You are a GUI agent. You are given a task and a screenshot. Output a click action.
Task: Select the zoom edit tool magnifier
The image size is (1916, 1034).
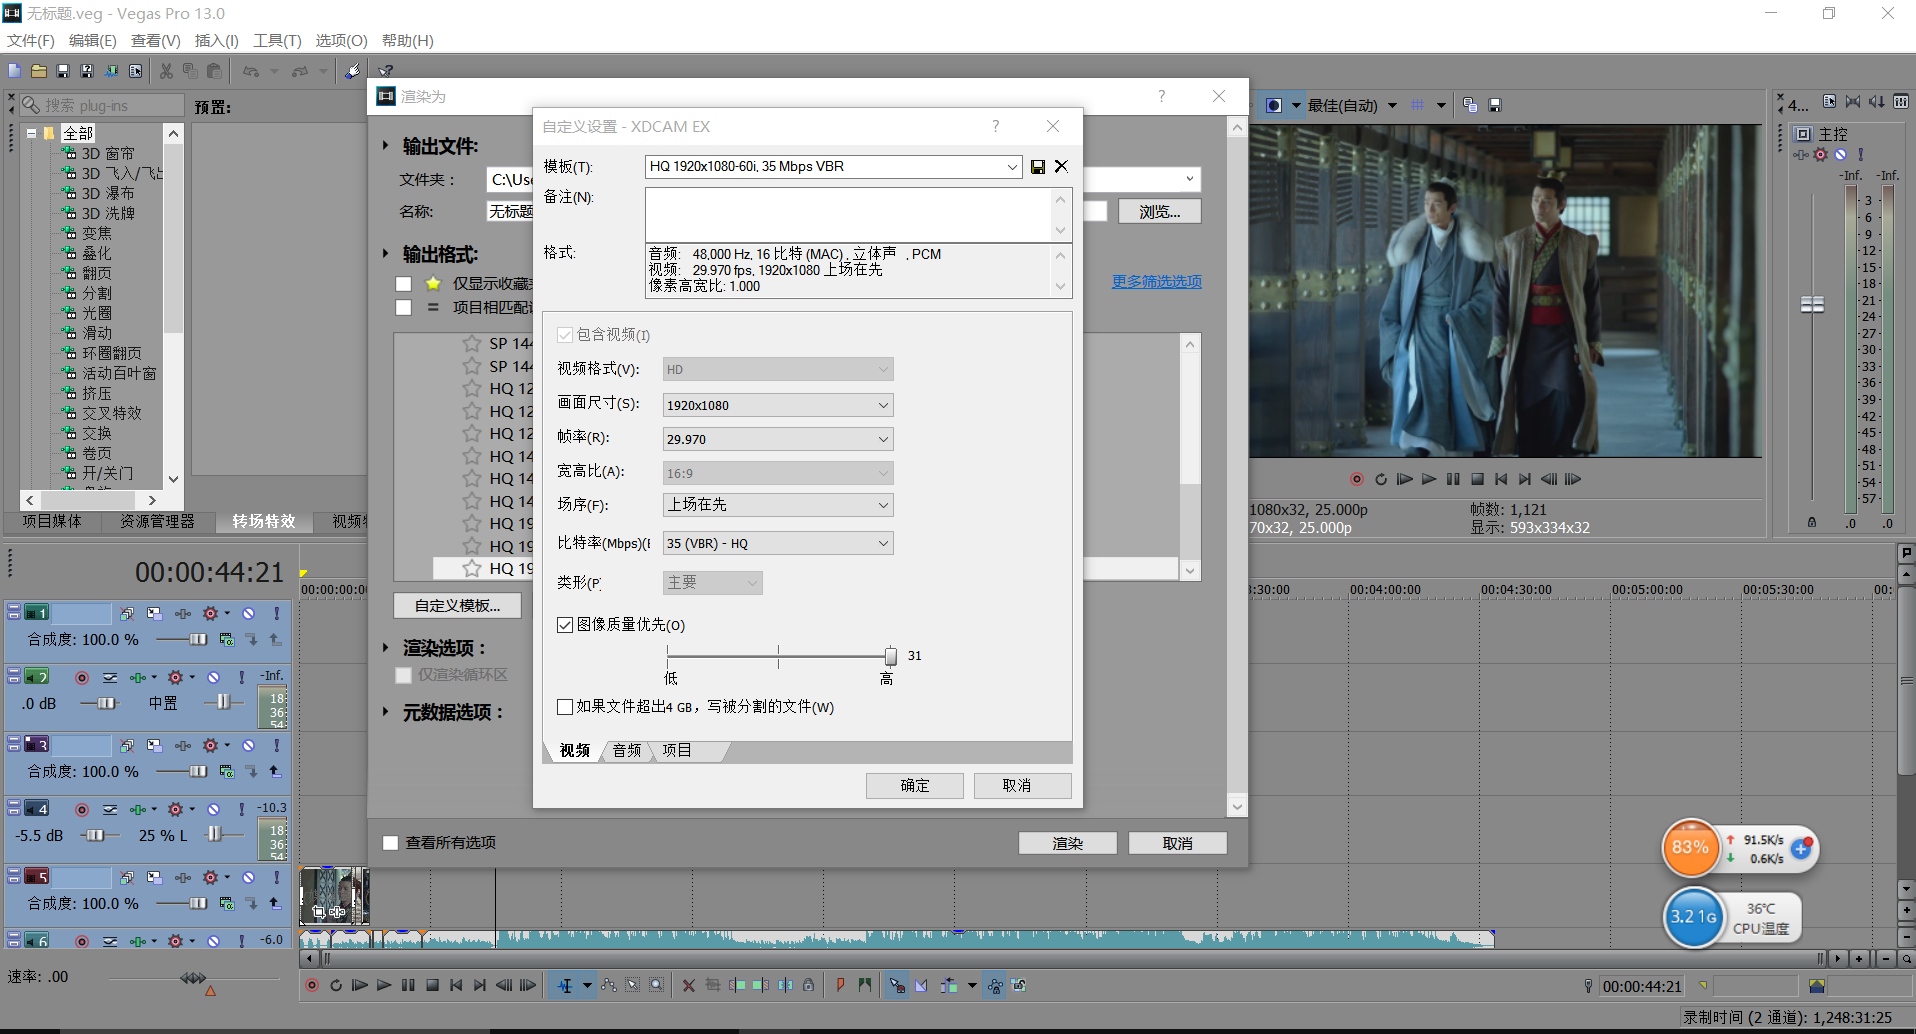657,985
